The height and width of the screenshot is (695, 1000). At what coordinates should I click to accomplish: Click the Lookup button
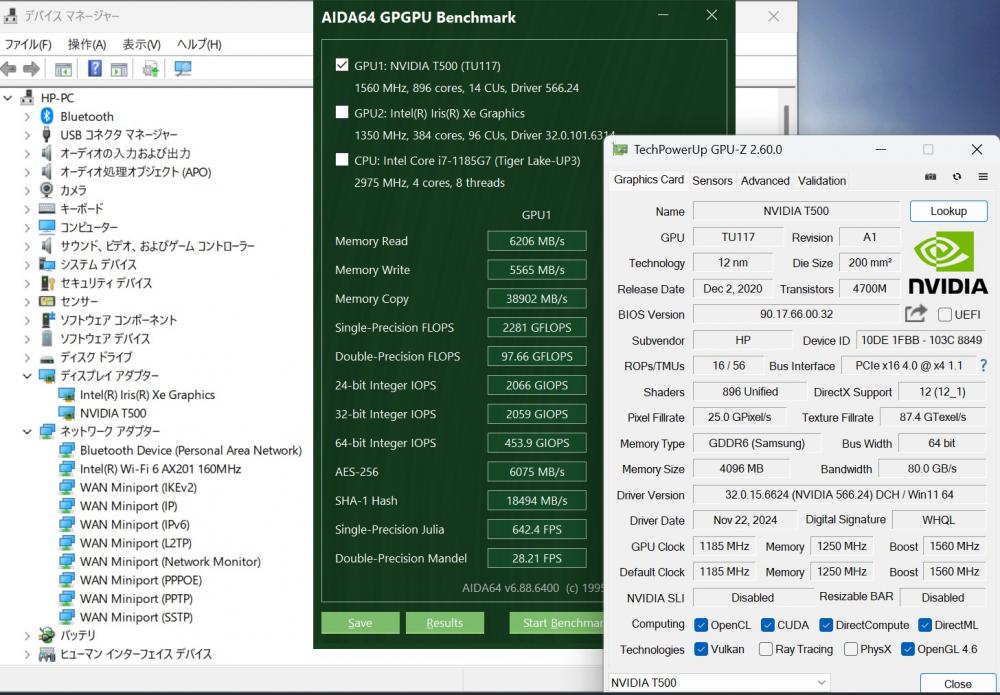(948, 211)
